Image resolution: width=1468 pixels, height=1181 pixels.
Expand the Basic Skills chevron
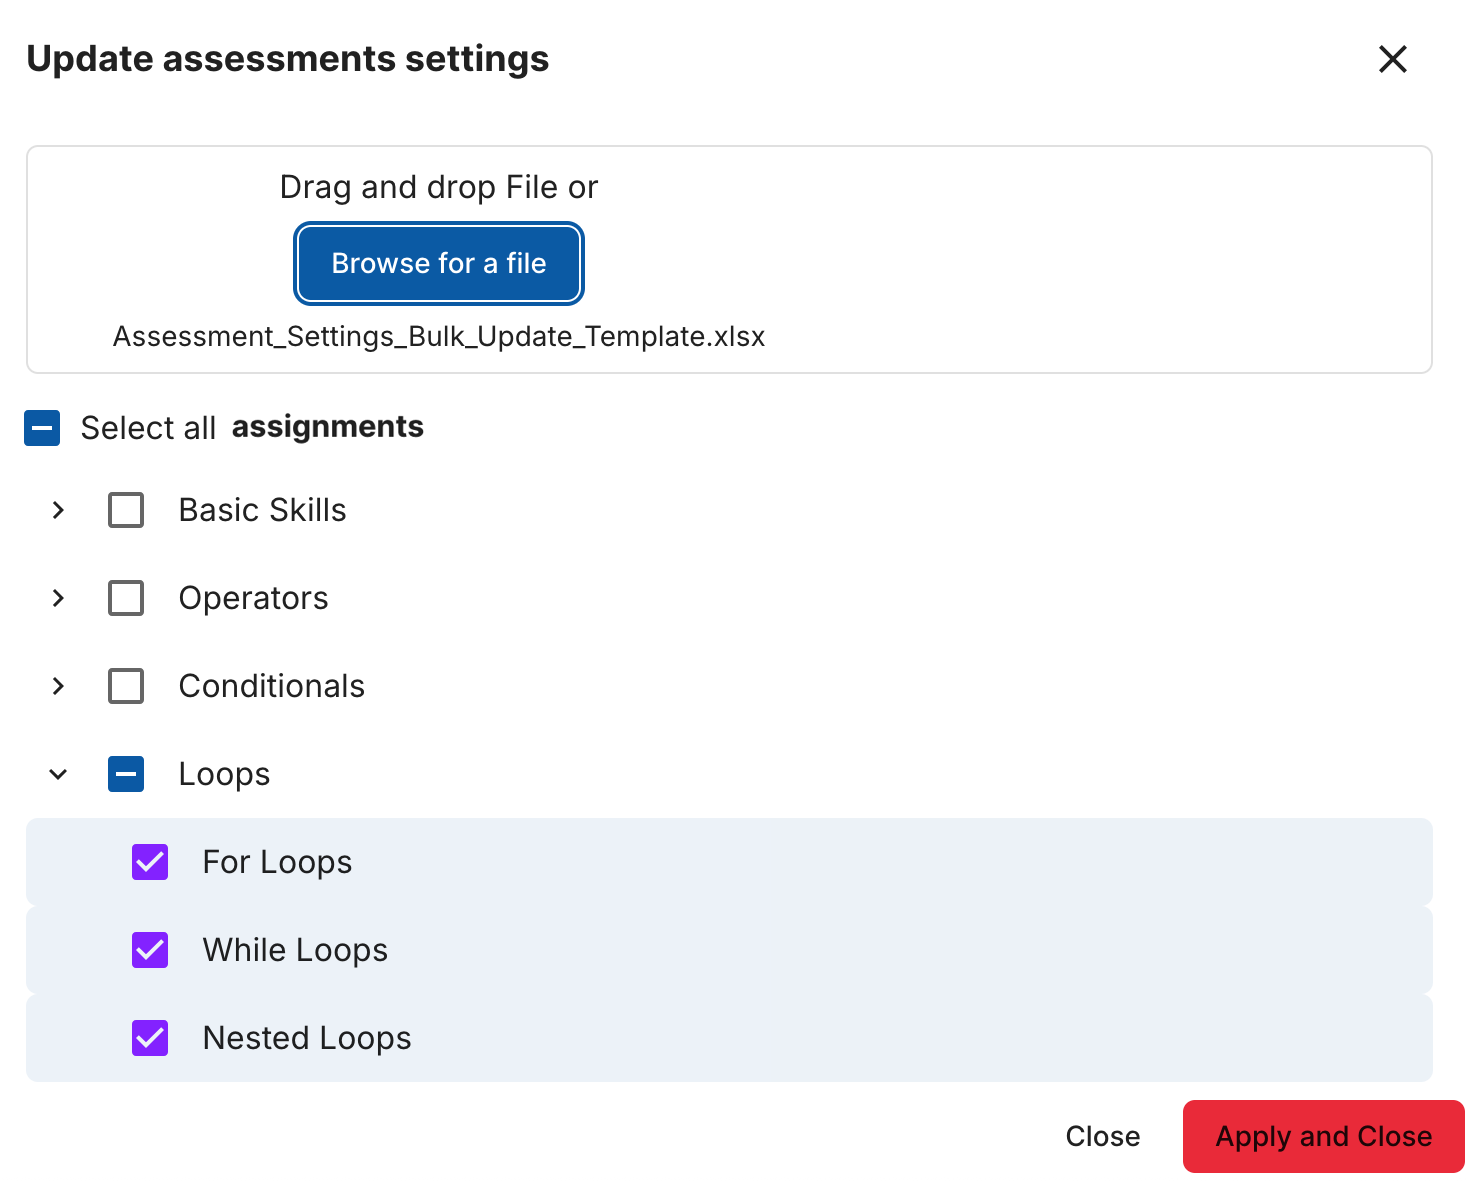[x=58, y=510]
